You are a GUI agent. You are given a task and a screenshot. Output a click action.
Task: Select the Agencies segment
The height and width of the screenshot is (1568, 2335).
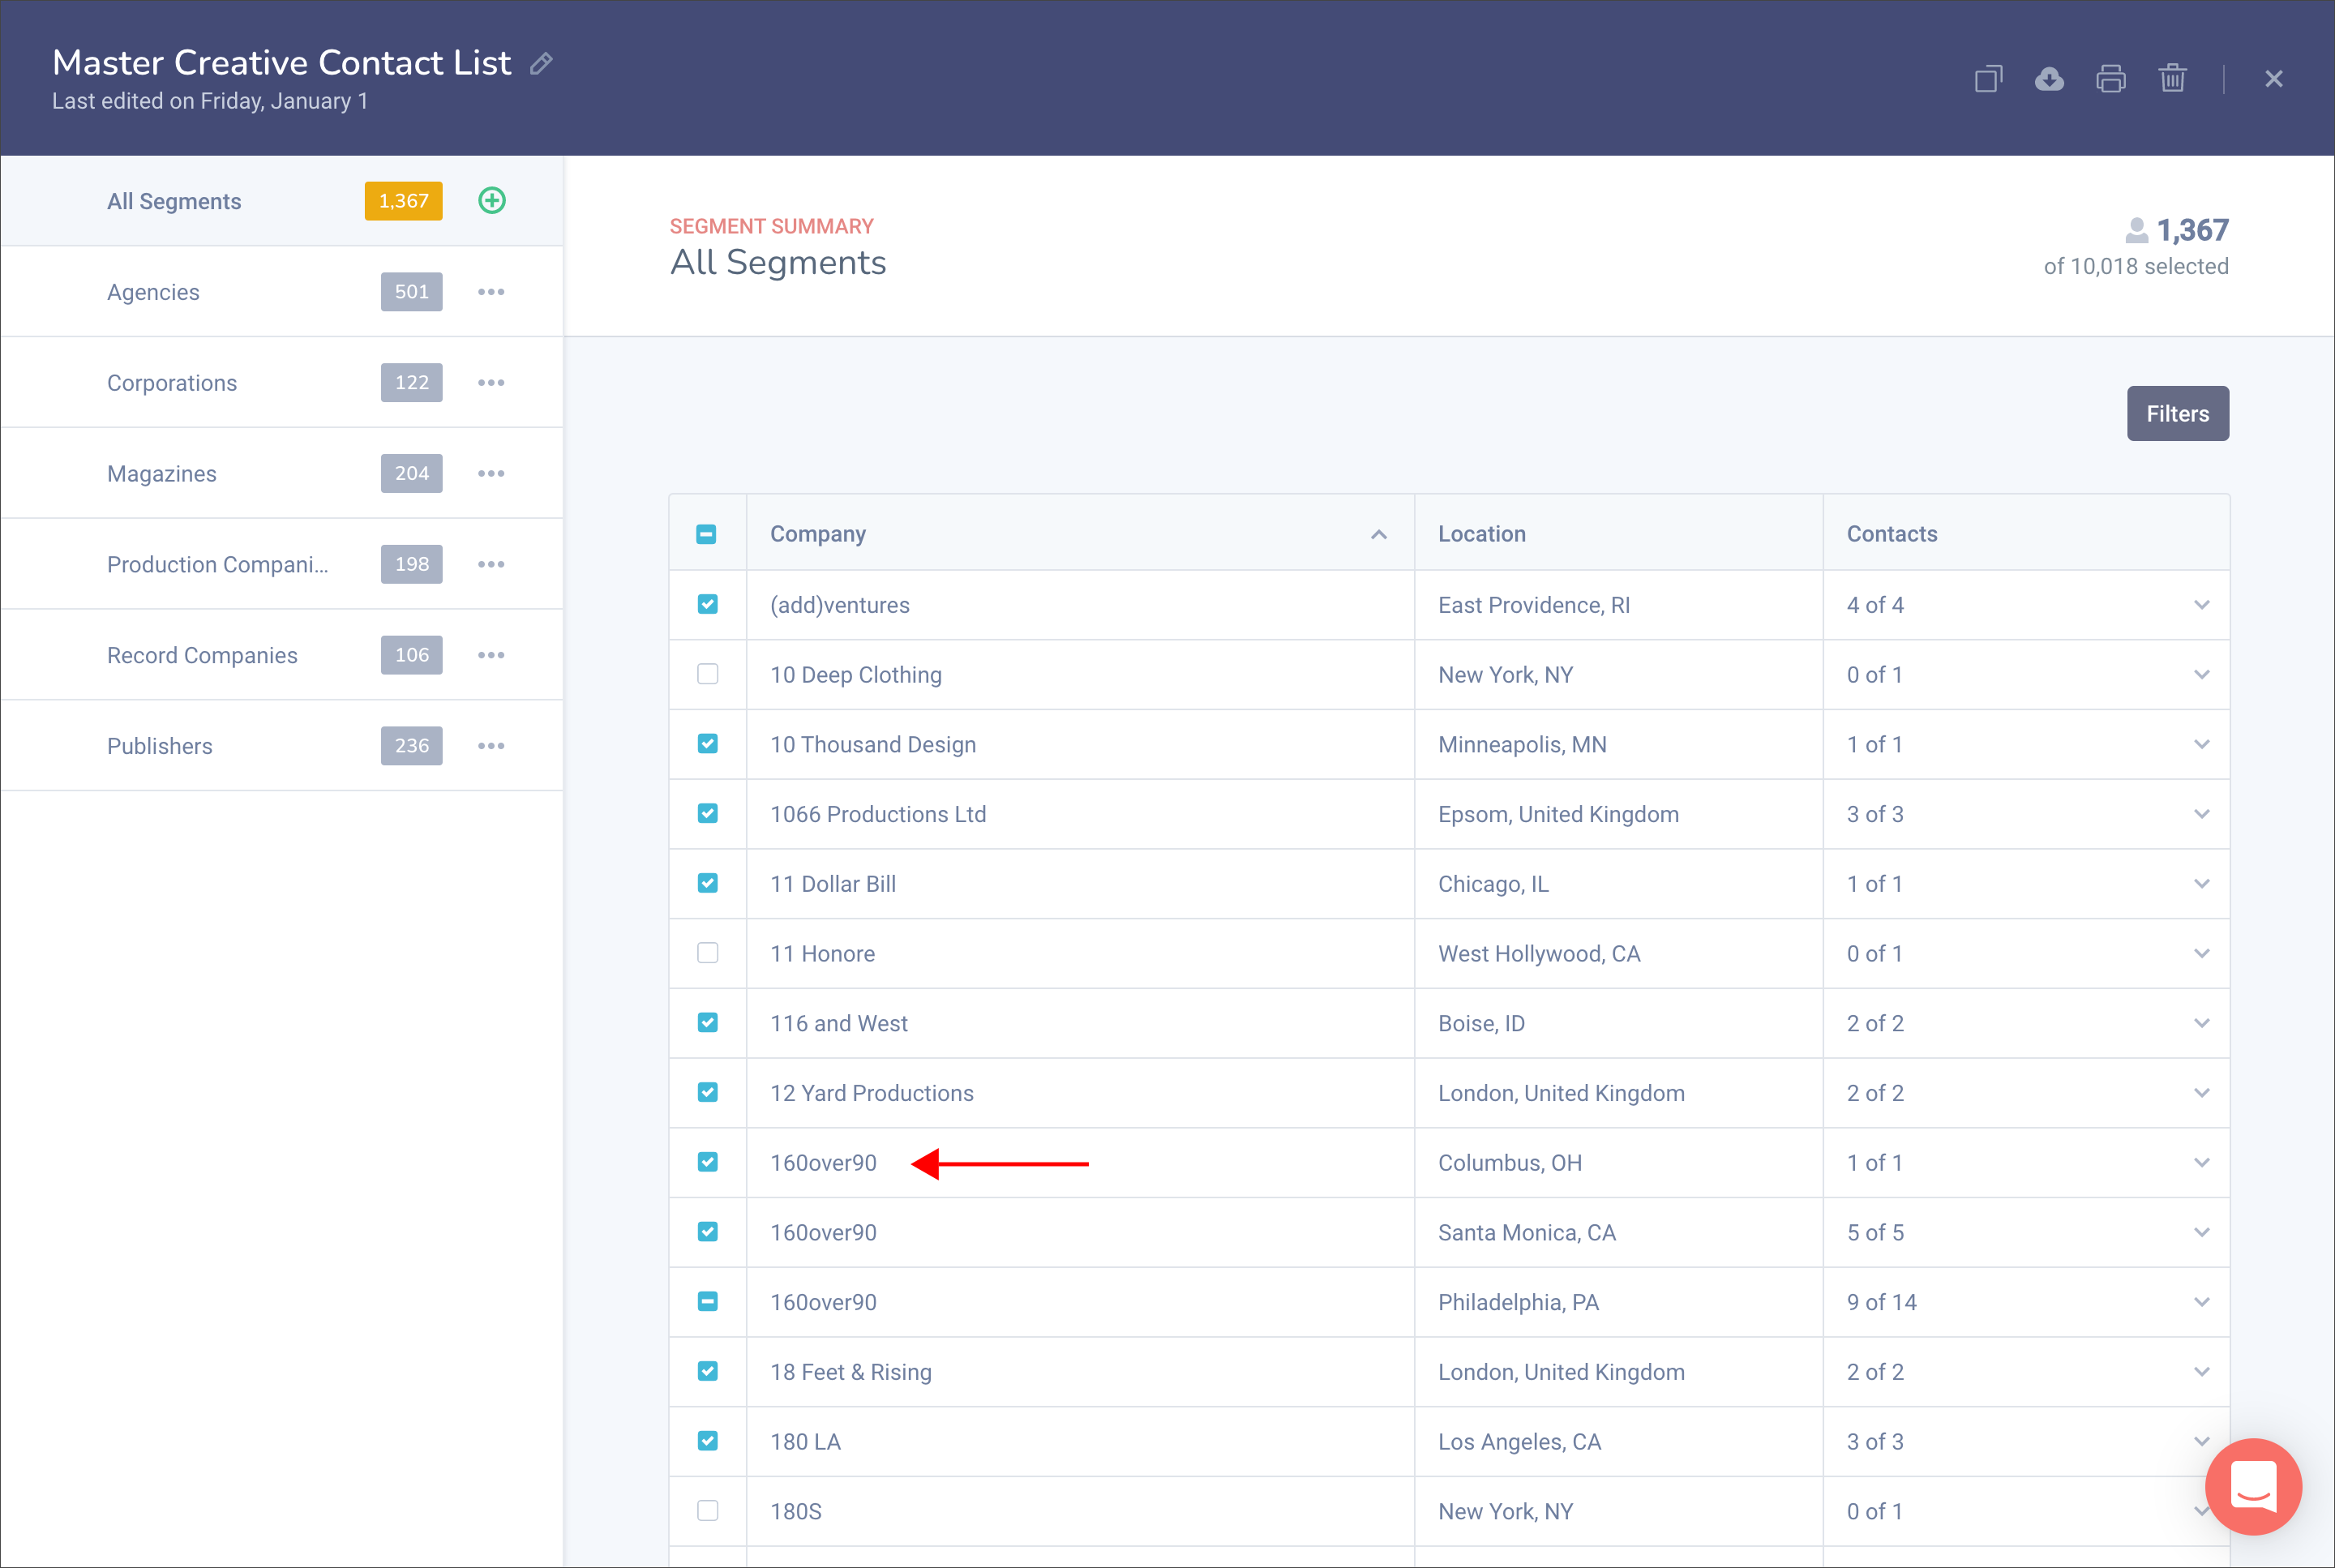click(x=282, y=292)
